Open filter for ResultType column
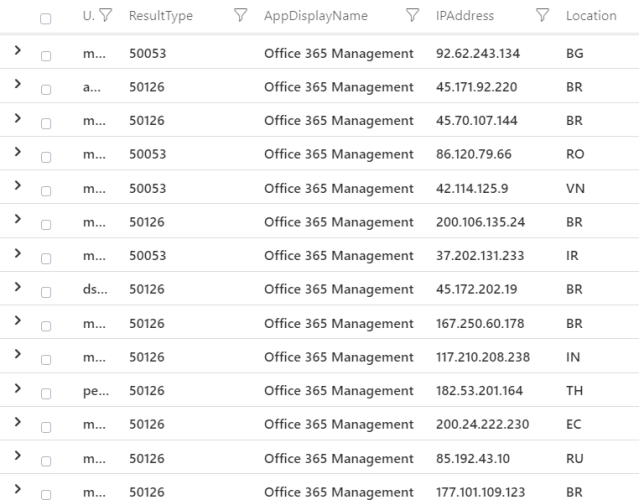Viewport: 639px width, 500px height. [x=240, y=16]
